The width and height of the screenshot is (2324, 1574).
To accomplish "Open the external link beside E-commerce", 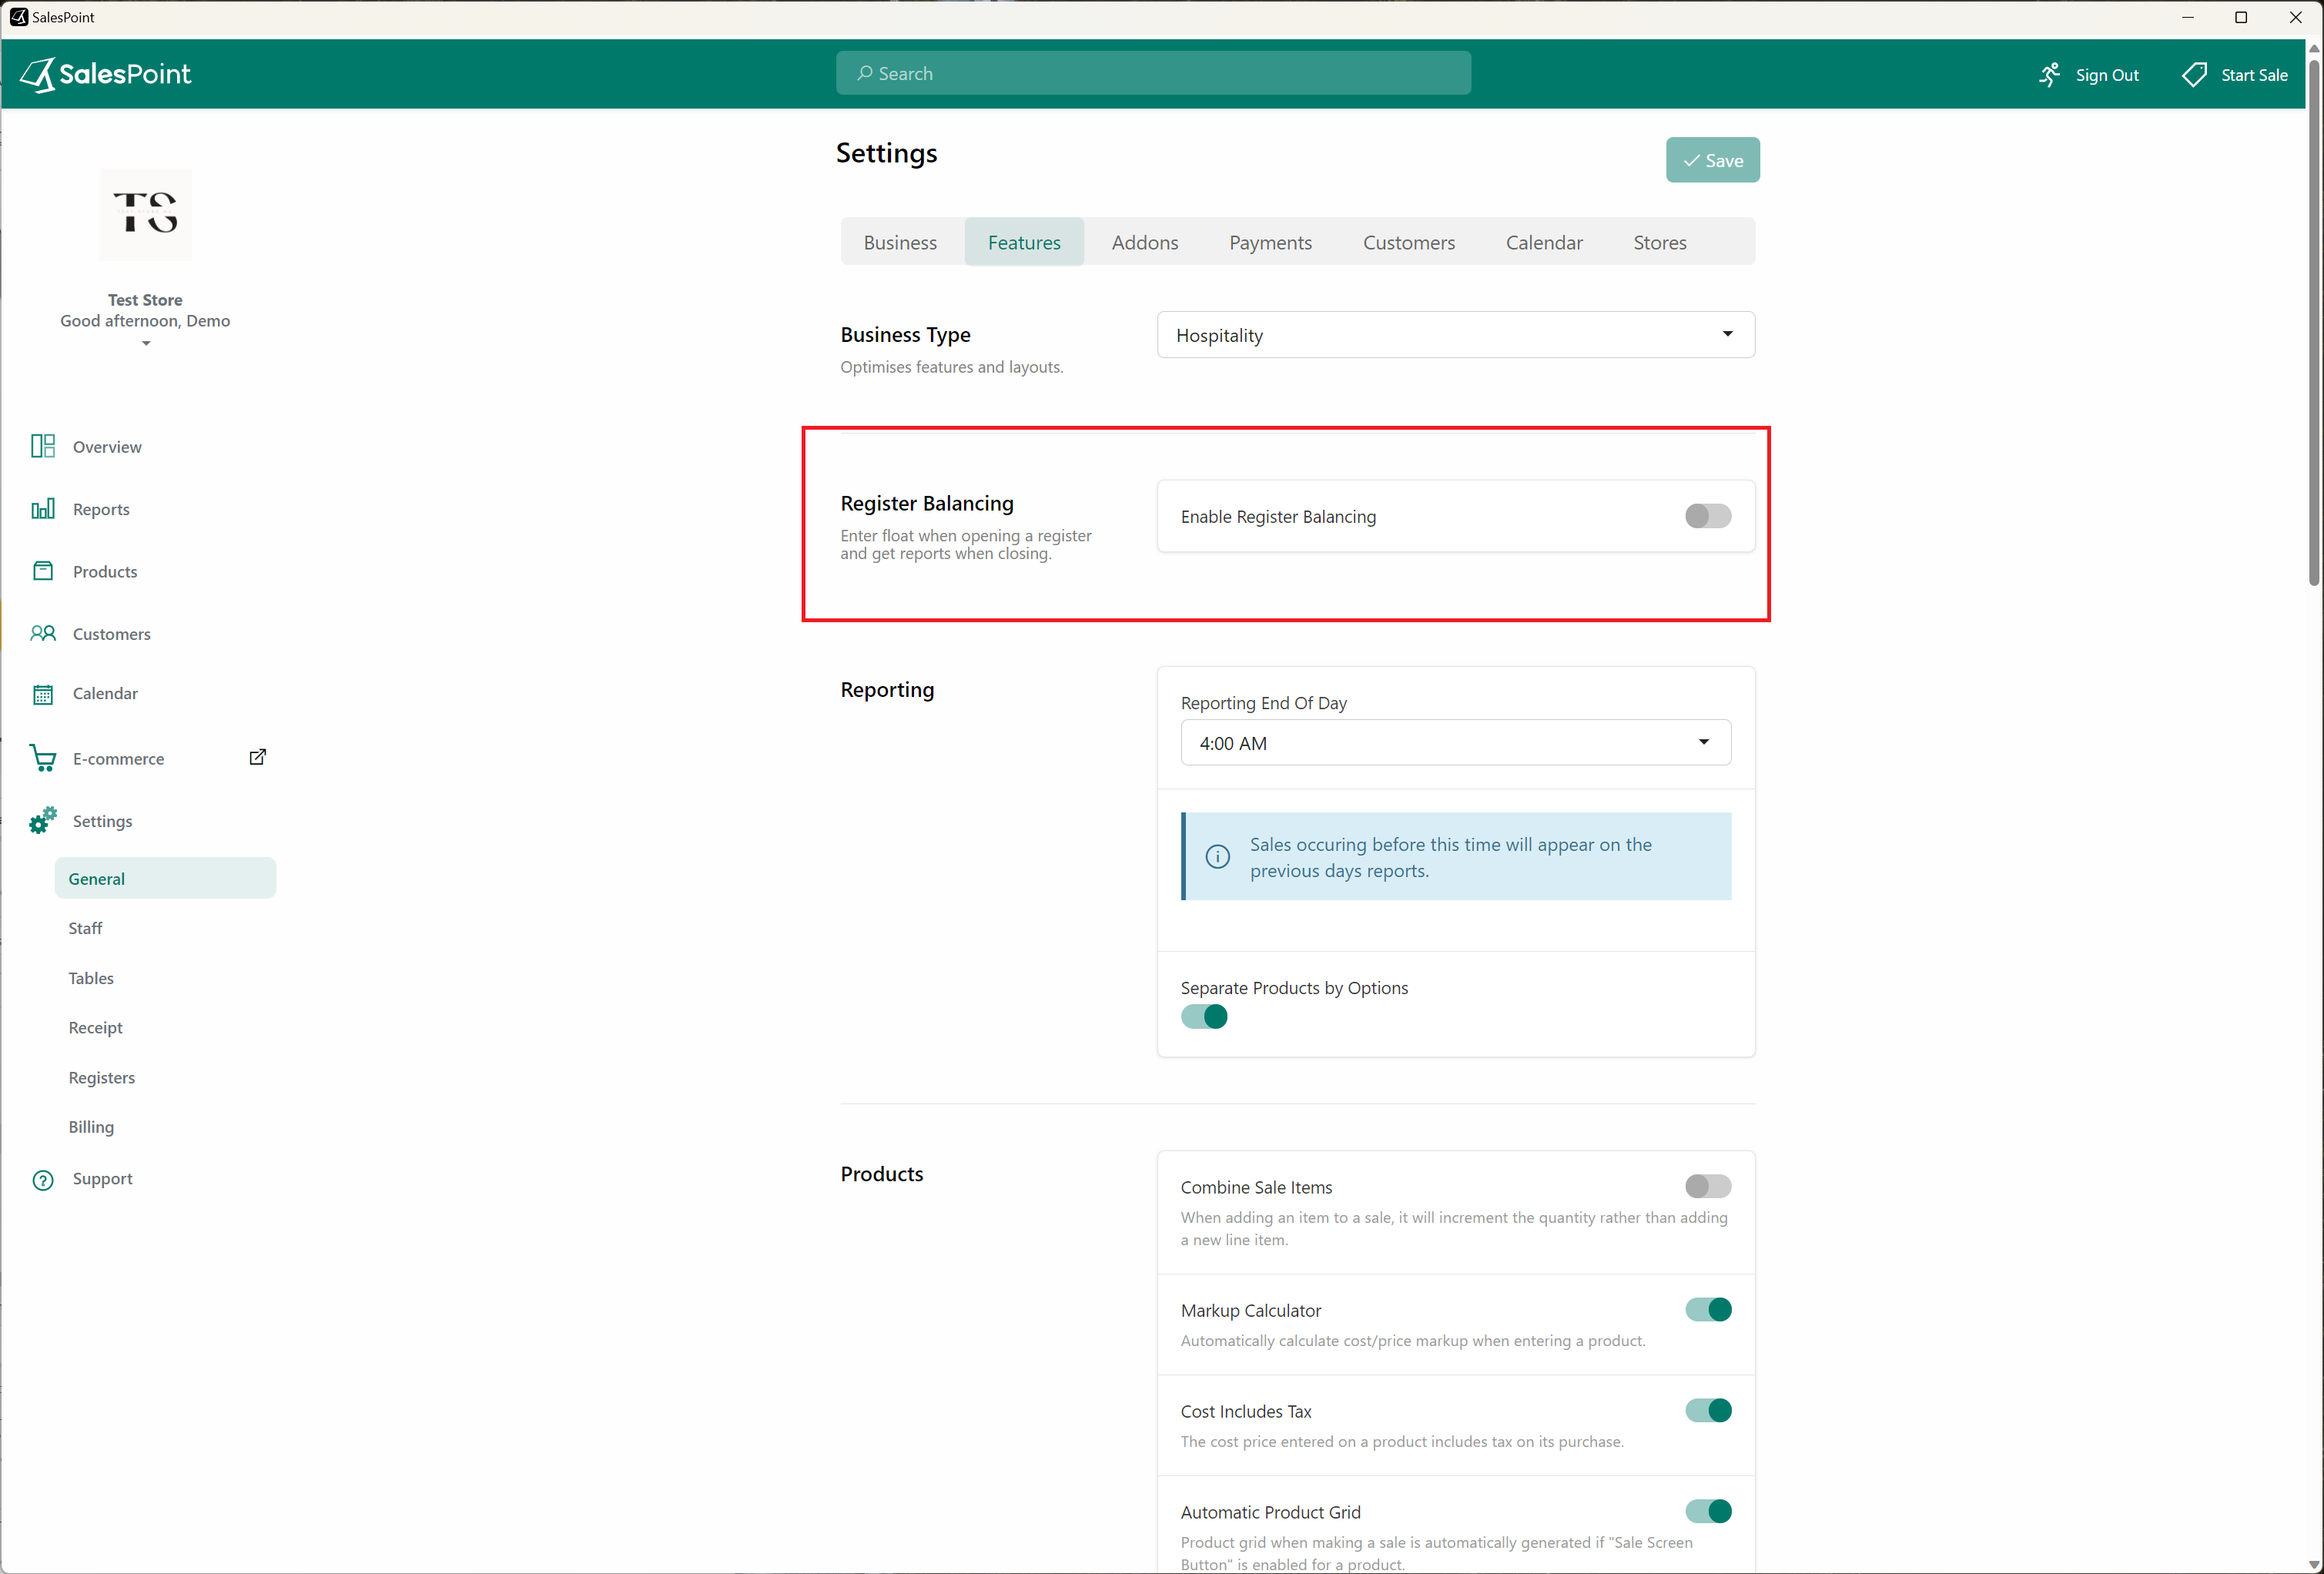I will 257,757.
